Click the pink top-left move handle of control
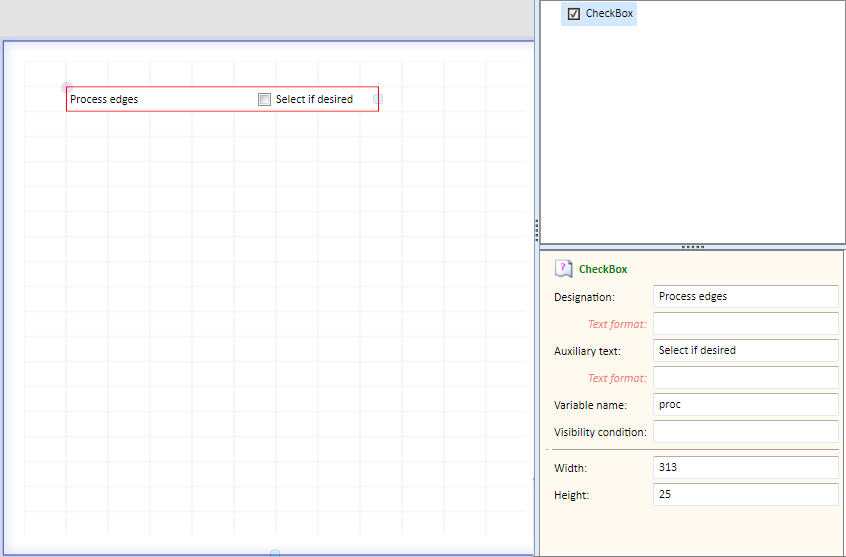Screen dimensions: 846x557 point(67,87)
